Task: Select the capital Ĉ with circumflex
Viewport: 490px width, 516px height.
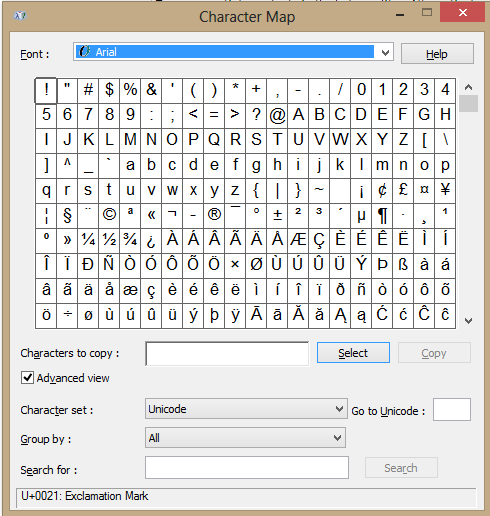Action: (x=424, y=315)
